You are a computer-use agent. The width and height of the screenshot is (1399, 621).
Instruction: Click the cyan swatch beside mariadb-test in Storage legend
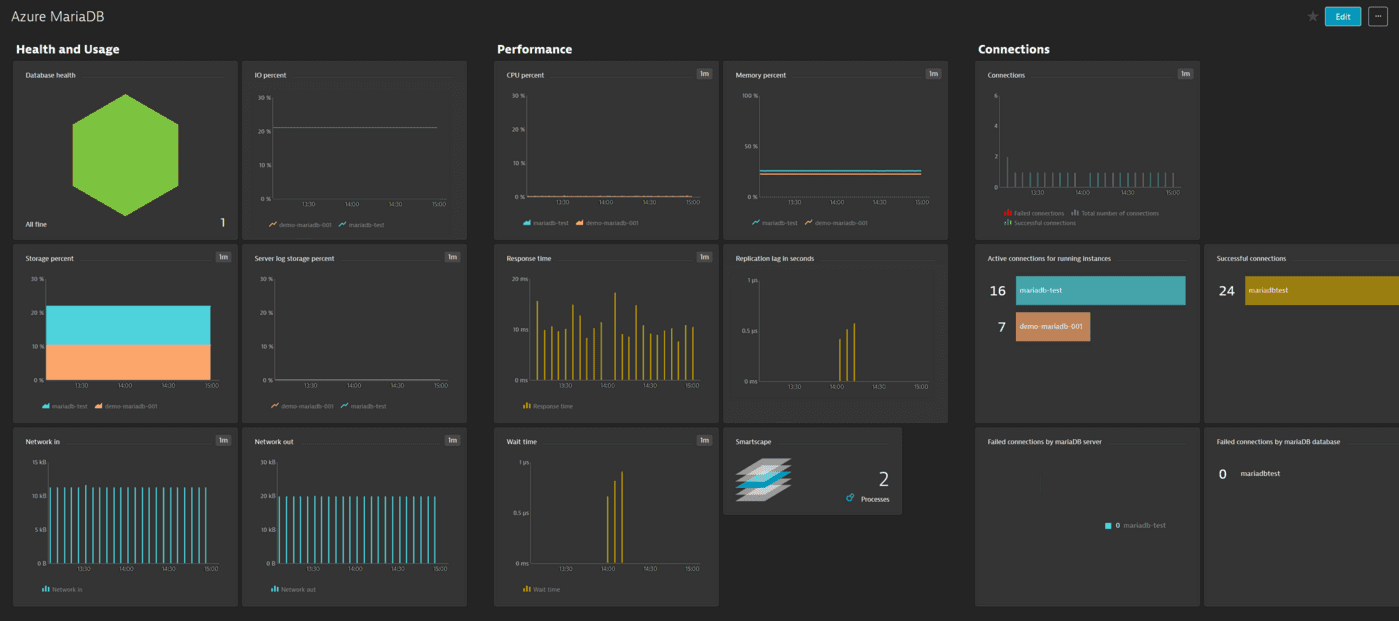pyautogui.click(x=44, y=406)
